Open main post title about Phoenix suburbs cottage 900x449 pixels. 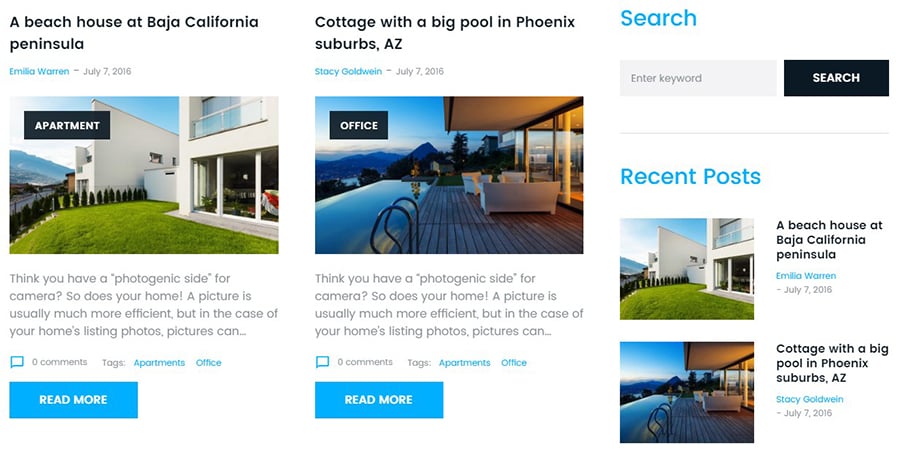444,32
